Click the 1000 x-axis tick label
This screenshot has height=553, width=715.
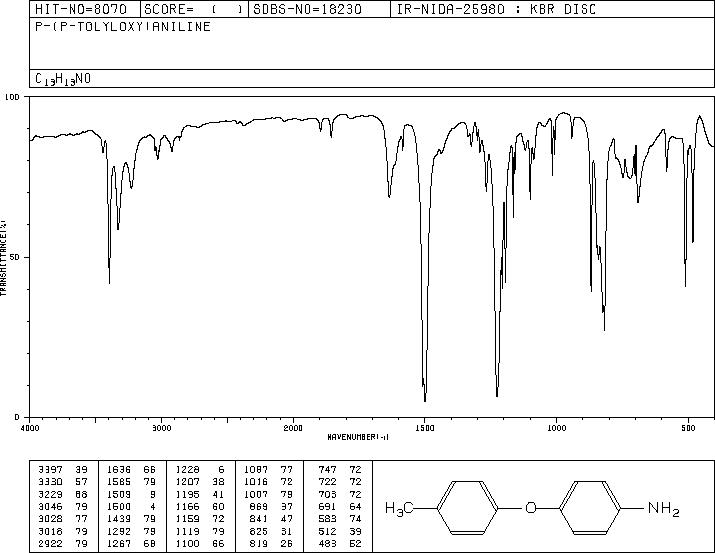point(556,428)
